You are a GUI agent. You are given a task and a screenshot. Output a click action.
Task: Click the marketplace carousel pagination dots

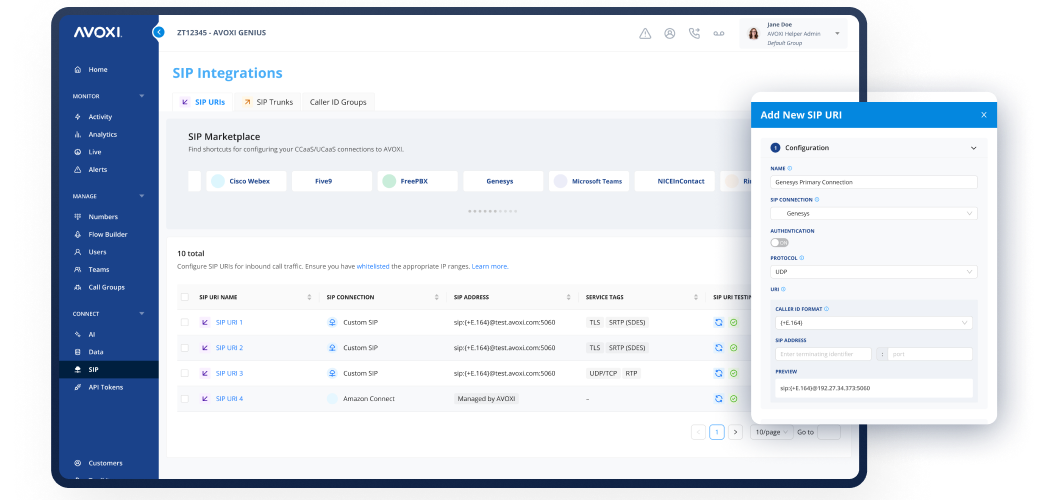493,211
